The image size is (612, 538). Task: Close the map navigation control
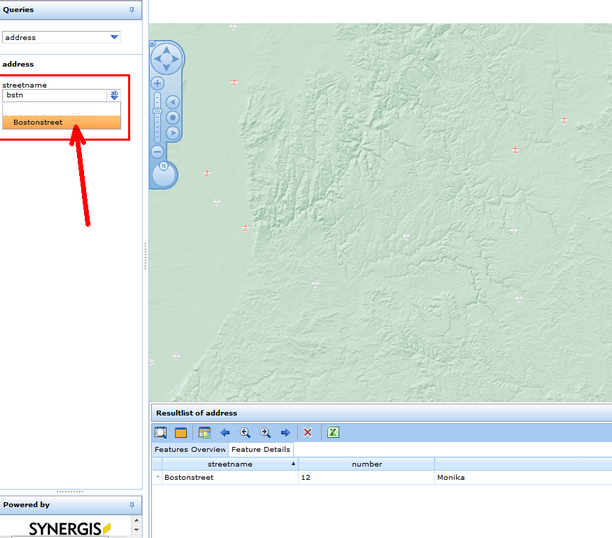[x=153, y=44]
